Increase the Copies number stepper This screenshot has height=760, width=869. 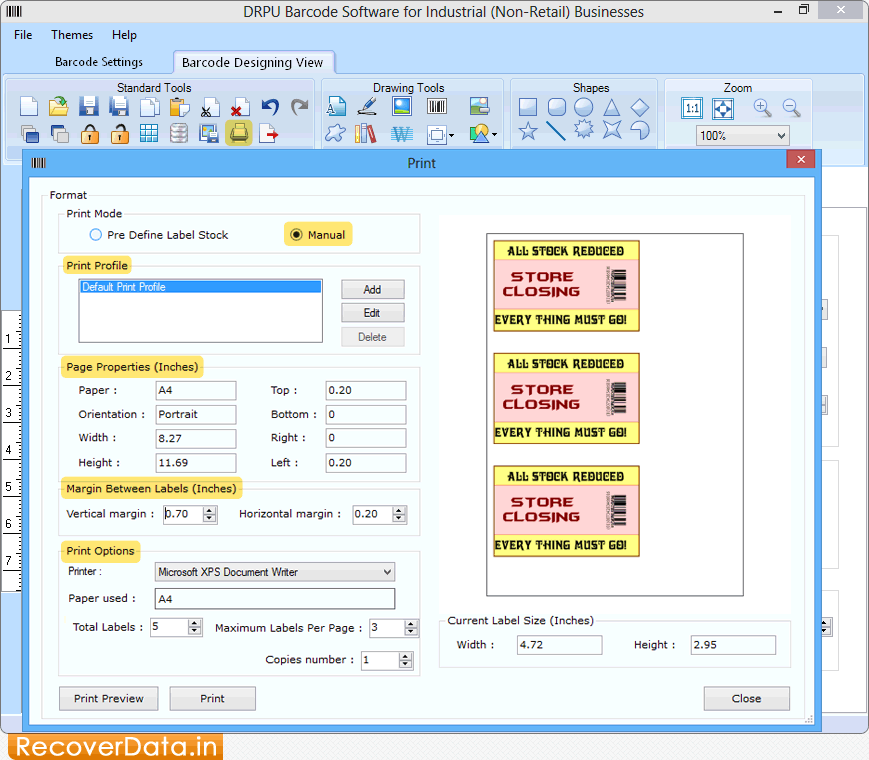(x=405, y=655)
